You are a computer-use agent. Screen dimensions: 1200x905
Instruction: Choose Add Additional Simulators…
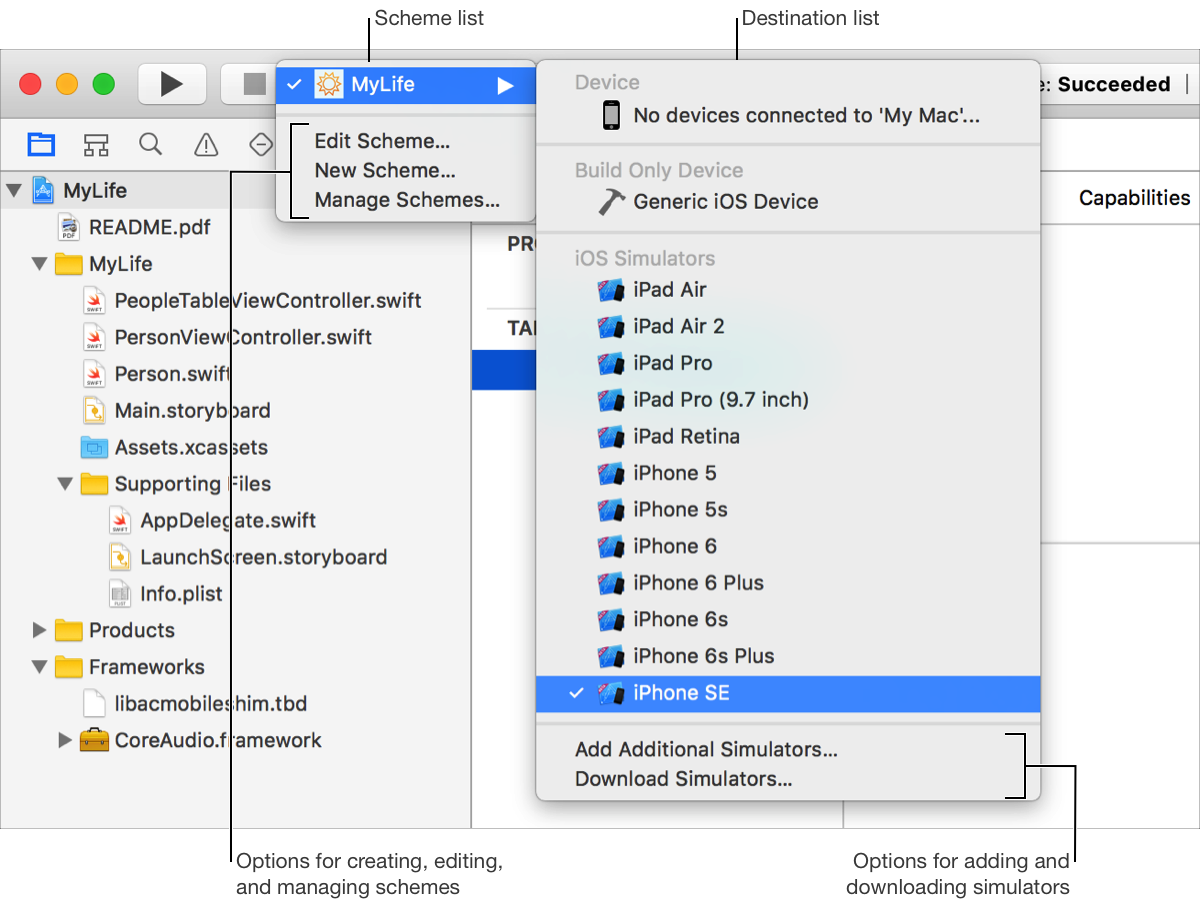click(x=706, y=749)
